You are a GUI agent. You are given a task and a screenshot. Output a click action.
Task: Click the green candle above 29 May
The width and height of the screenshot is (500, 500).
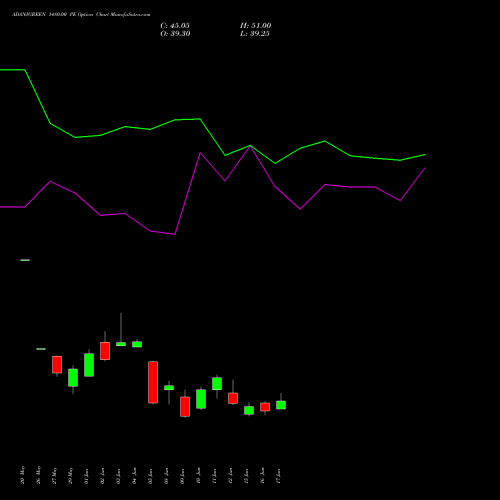point(73,378)
